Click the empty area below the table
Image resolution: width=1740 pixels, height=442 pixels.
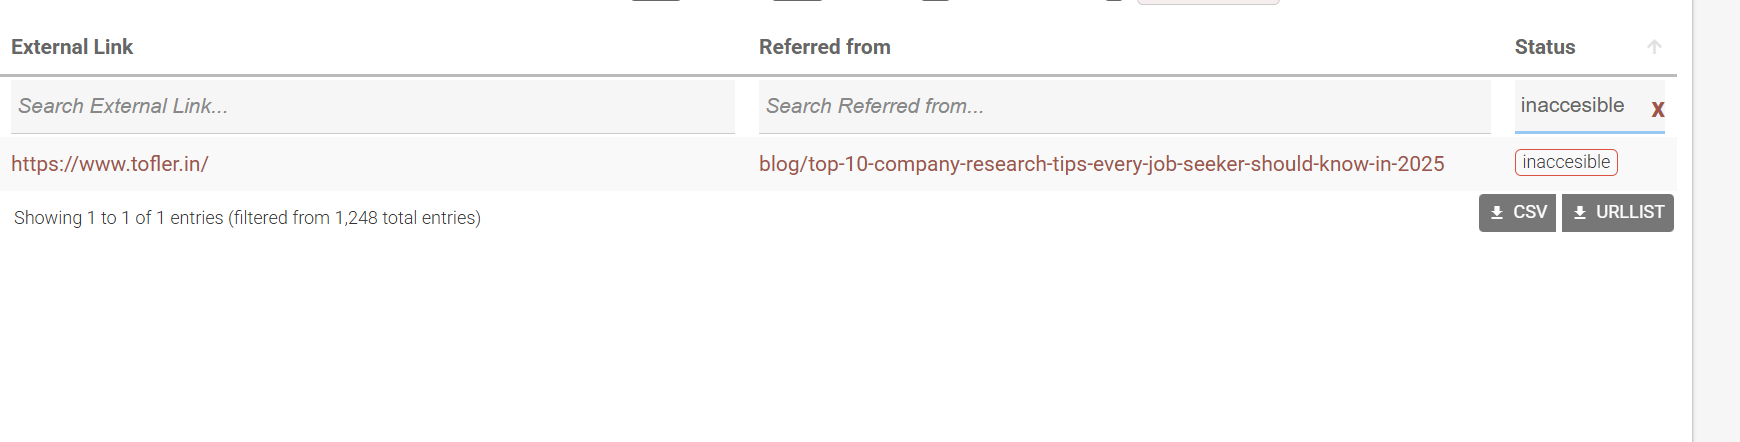tap(800, 340)
